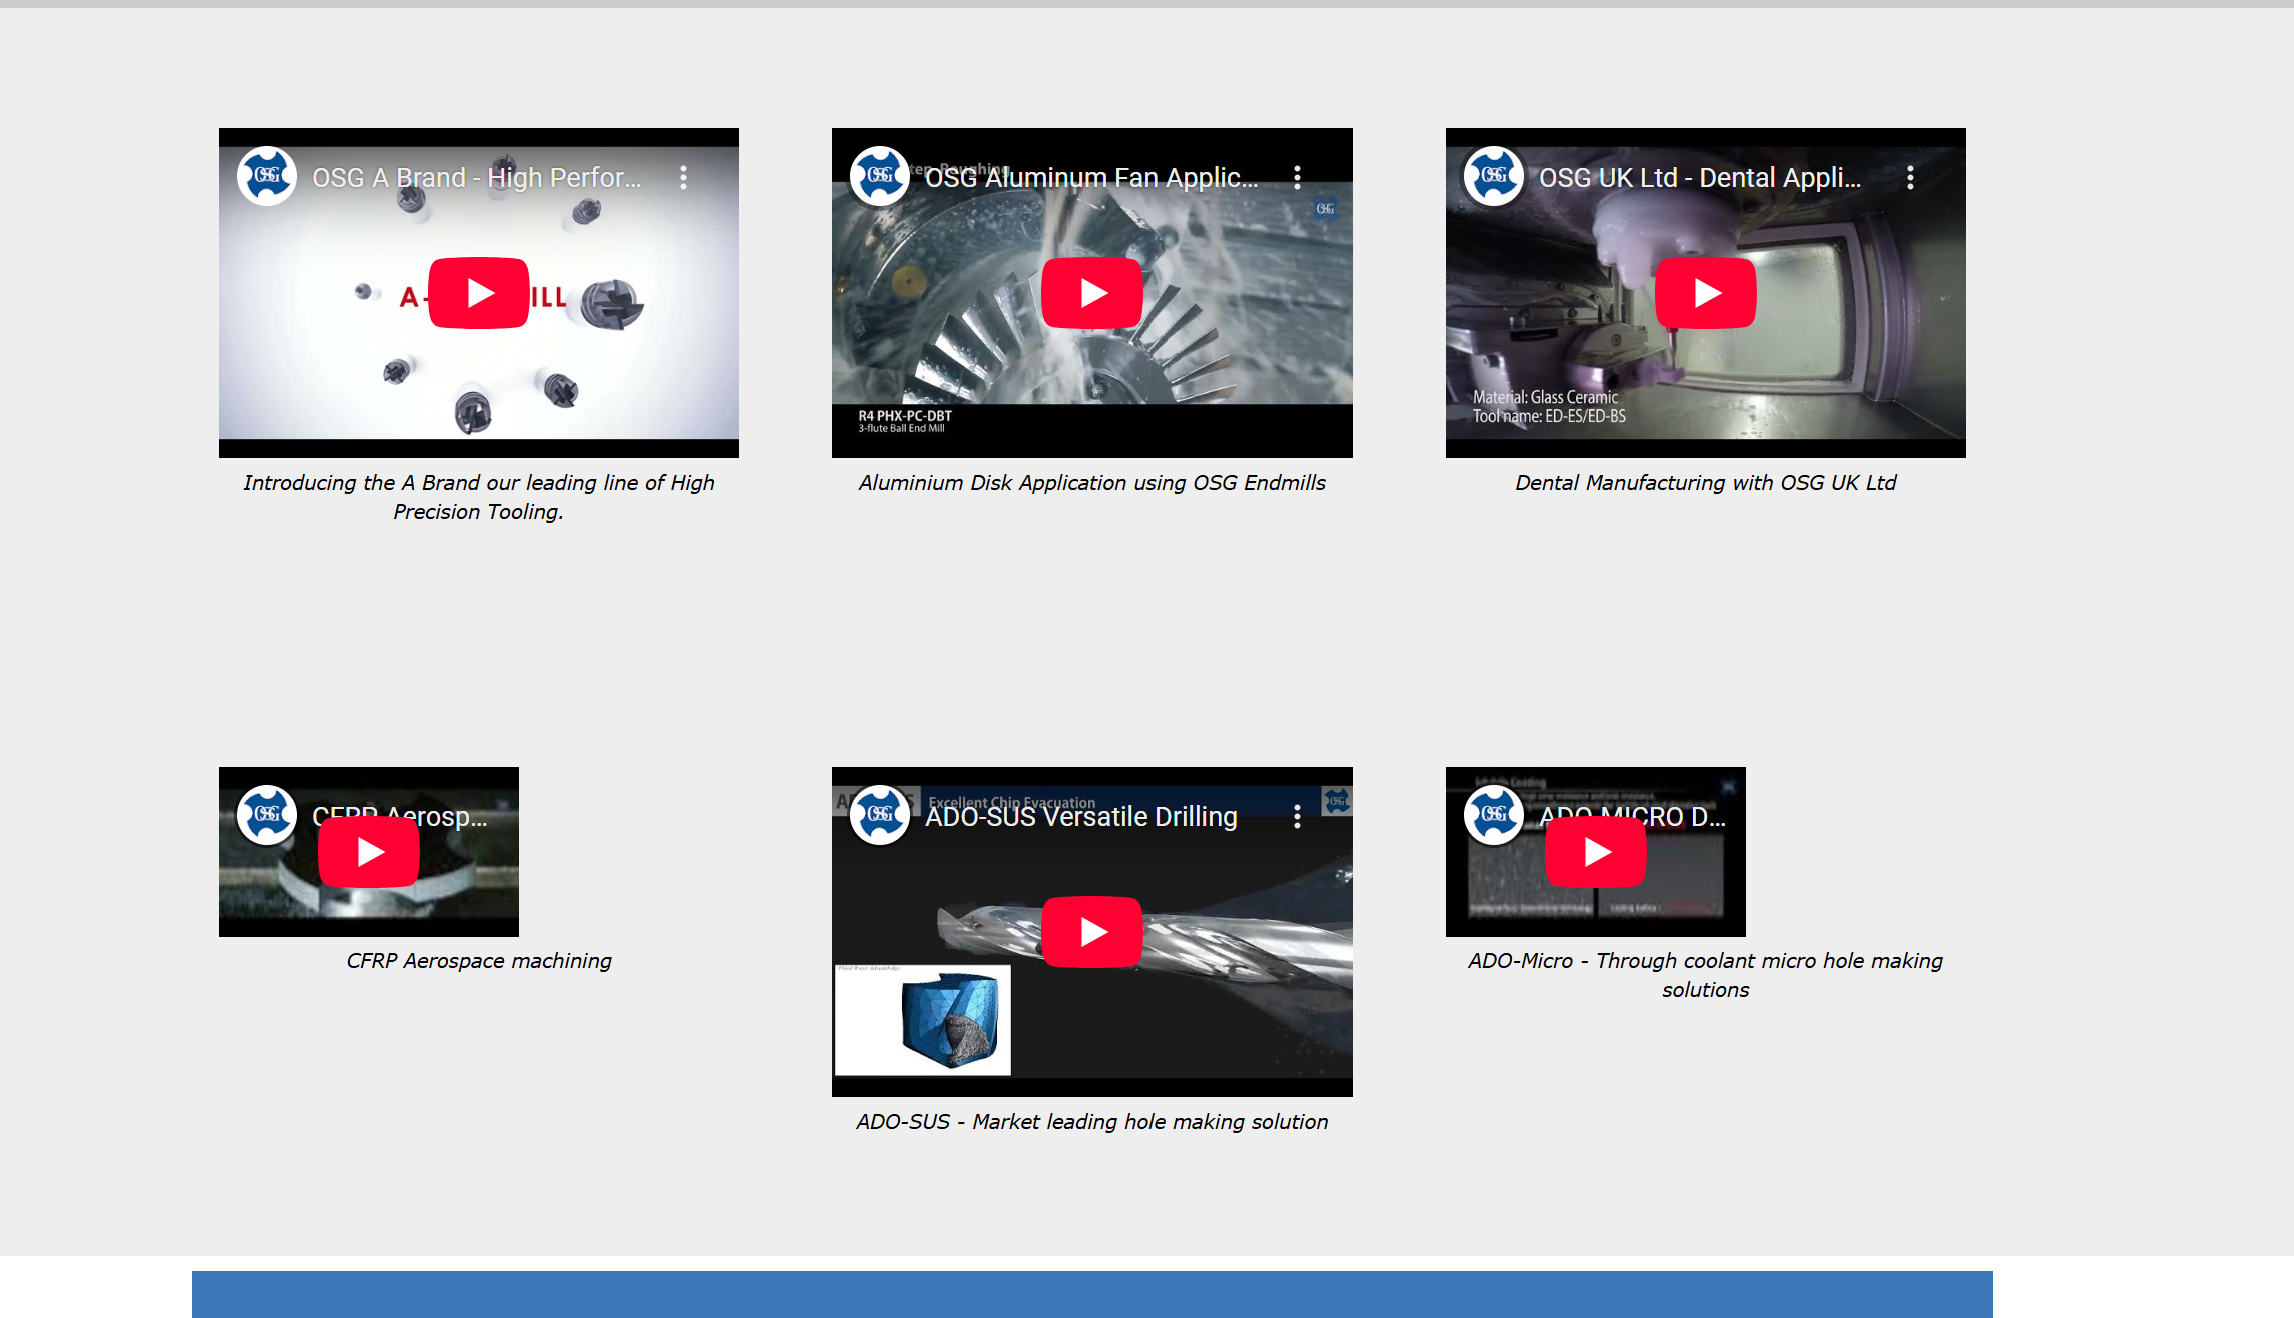Open more options menu on ADO-SUS video
The height and width of the screenshot is (1318, 2294).
(1297, 816)
